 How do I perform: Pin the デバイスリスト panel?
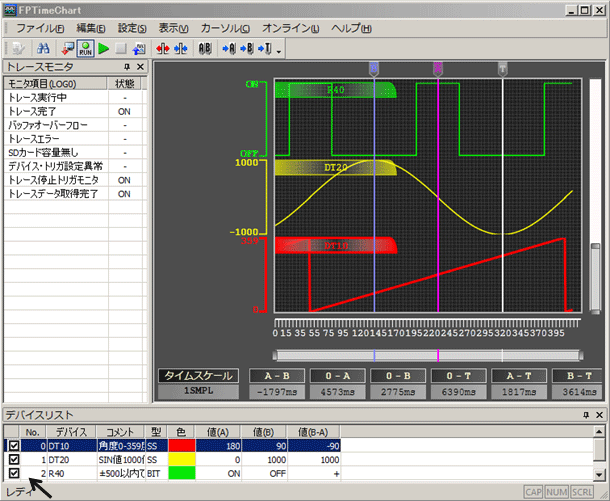[585, 414]
